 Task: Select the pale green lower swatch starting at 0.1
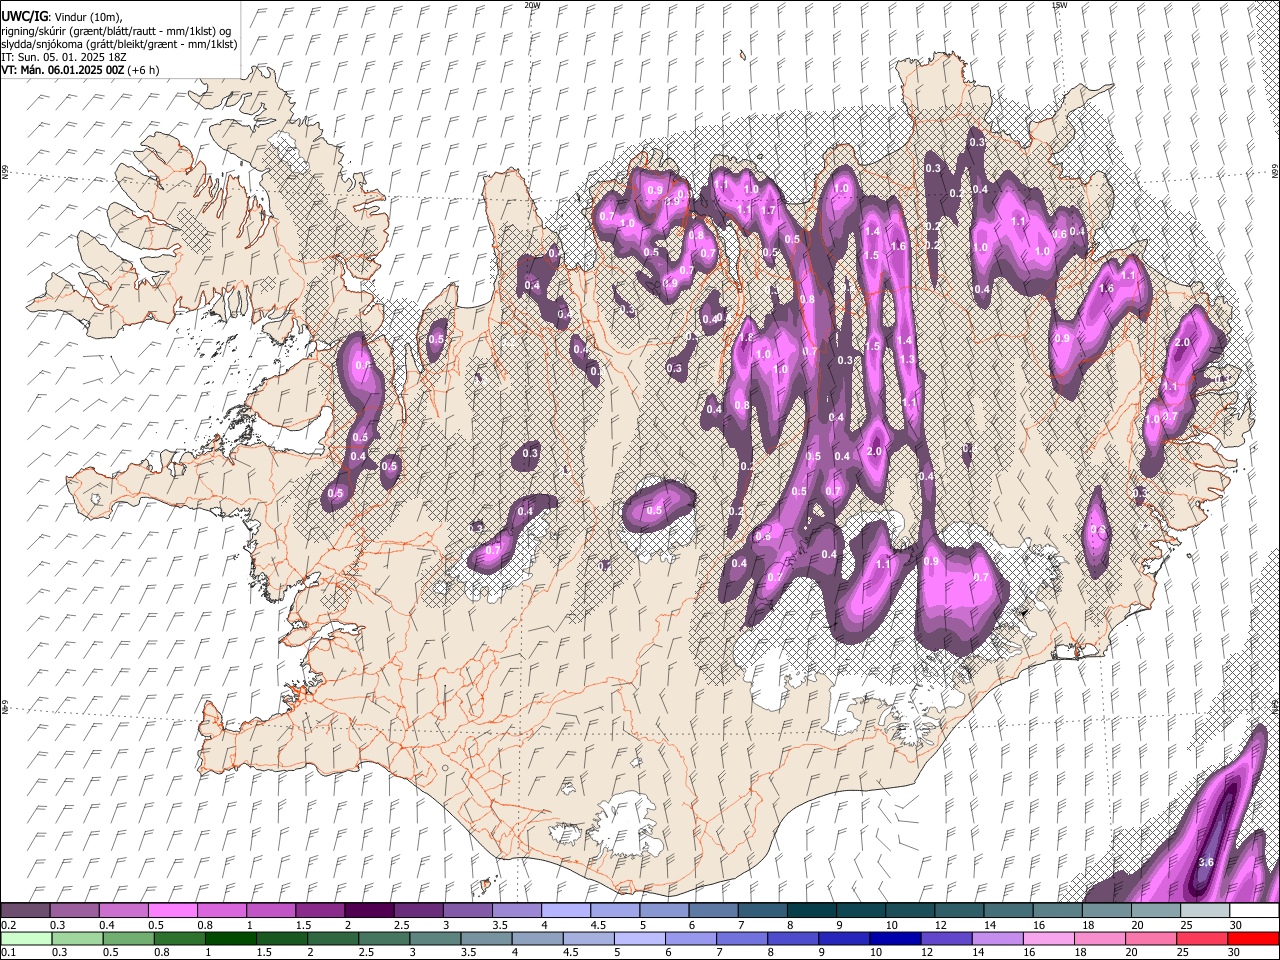tap(25, 938)
